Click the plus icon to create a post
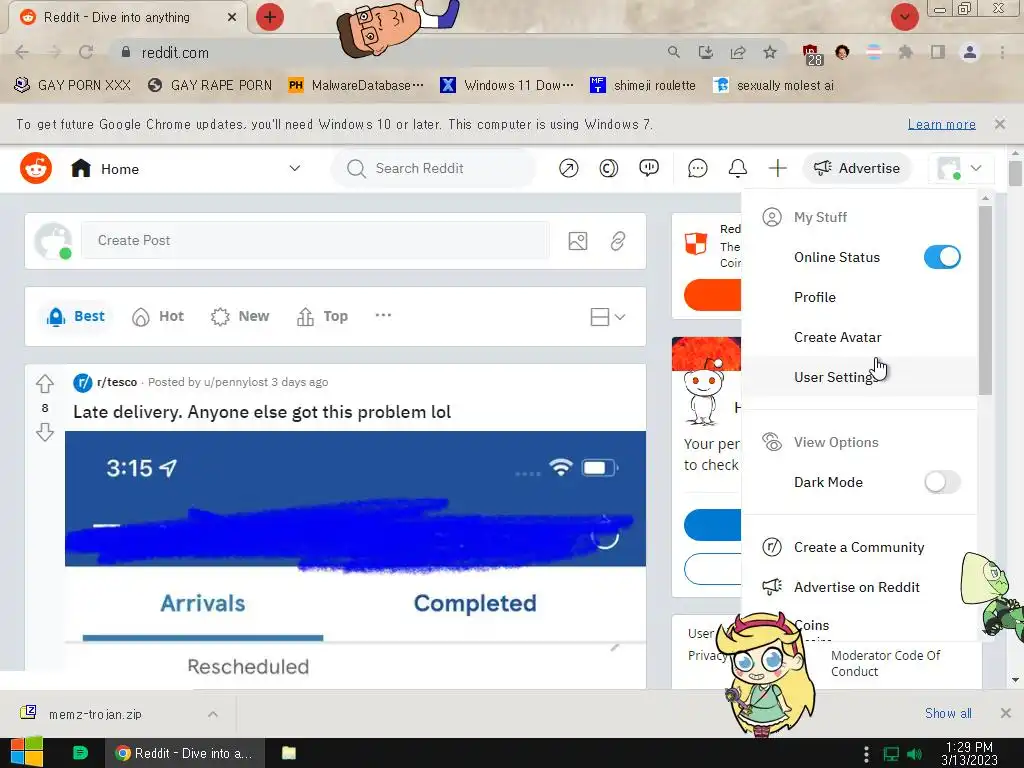 tap(777, 168)
